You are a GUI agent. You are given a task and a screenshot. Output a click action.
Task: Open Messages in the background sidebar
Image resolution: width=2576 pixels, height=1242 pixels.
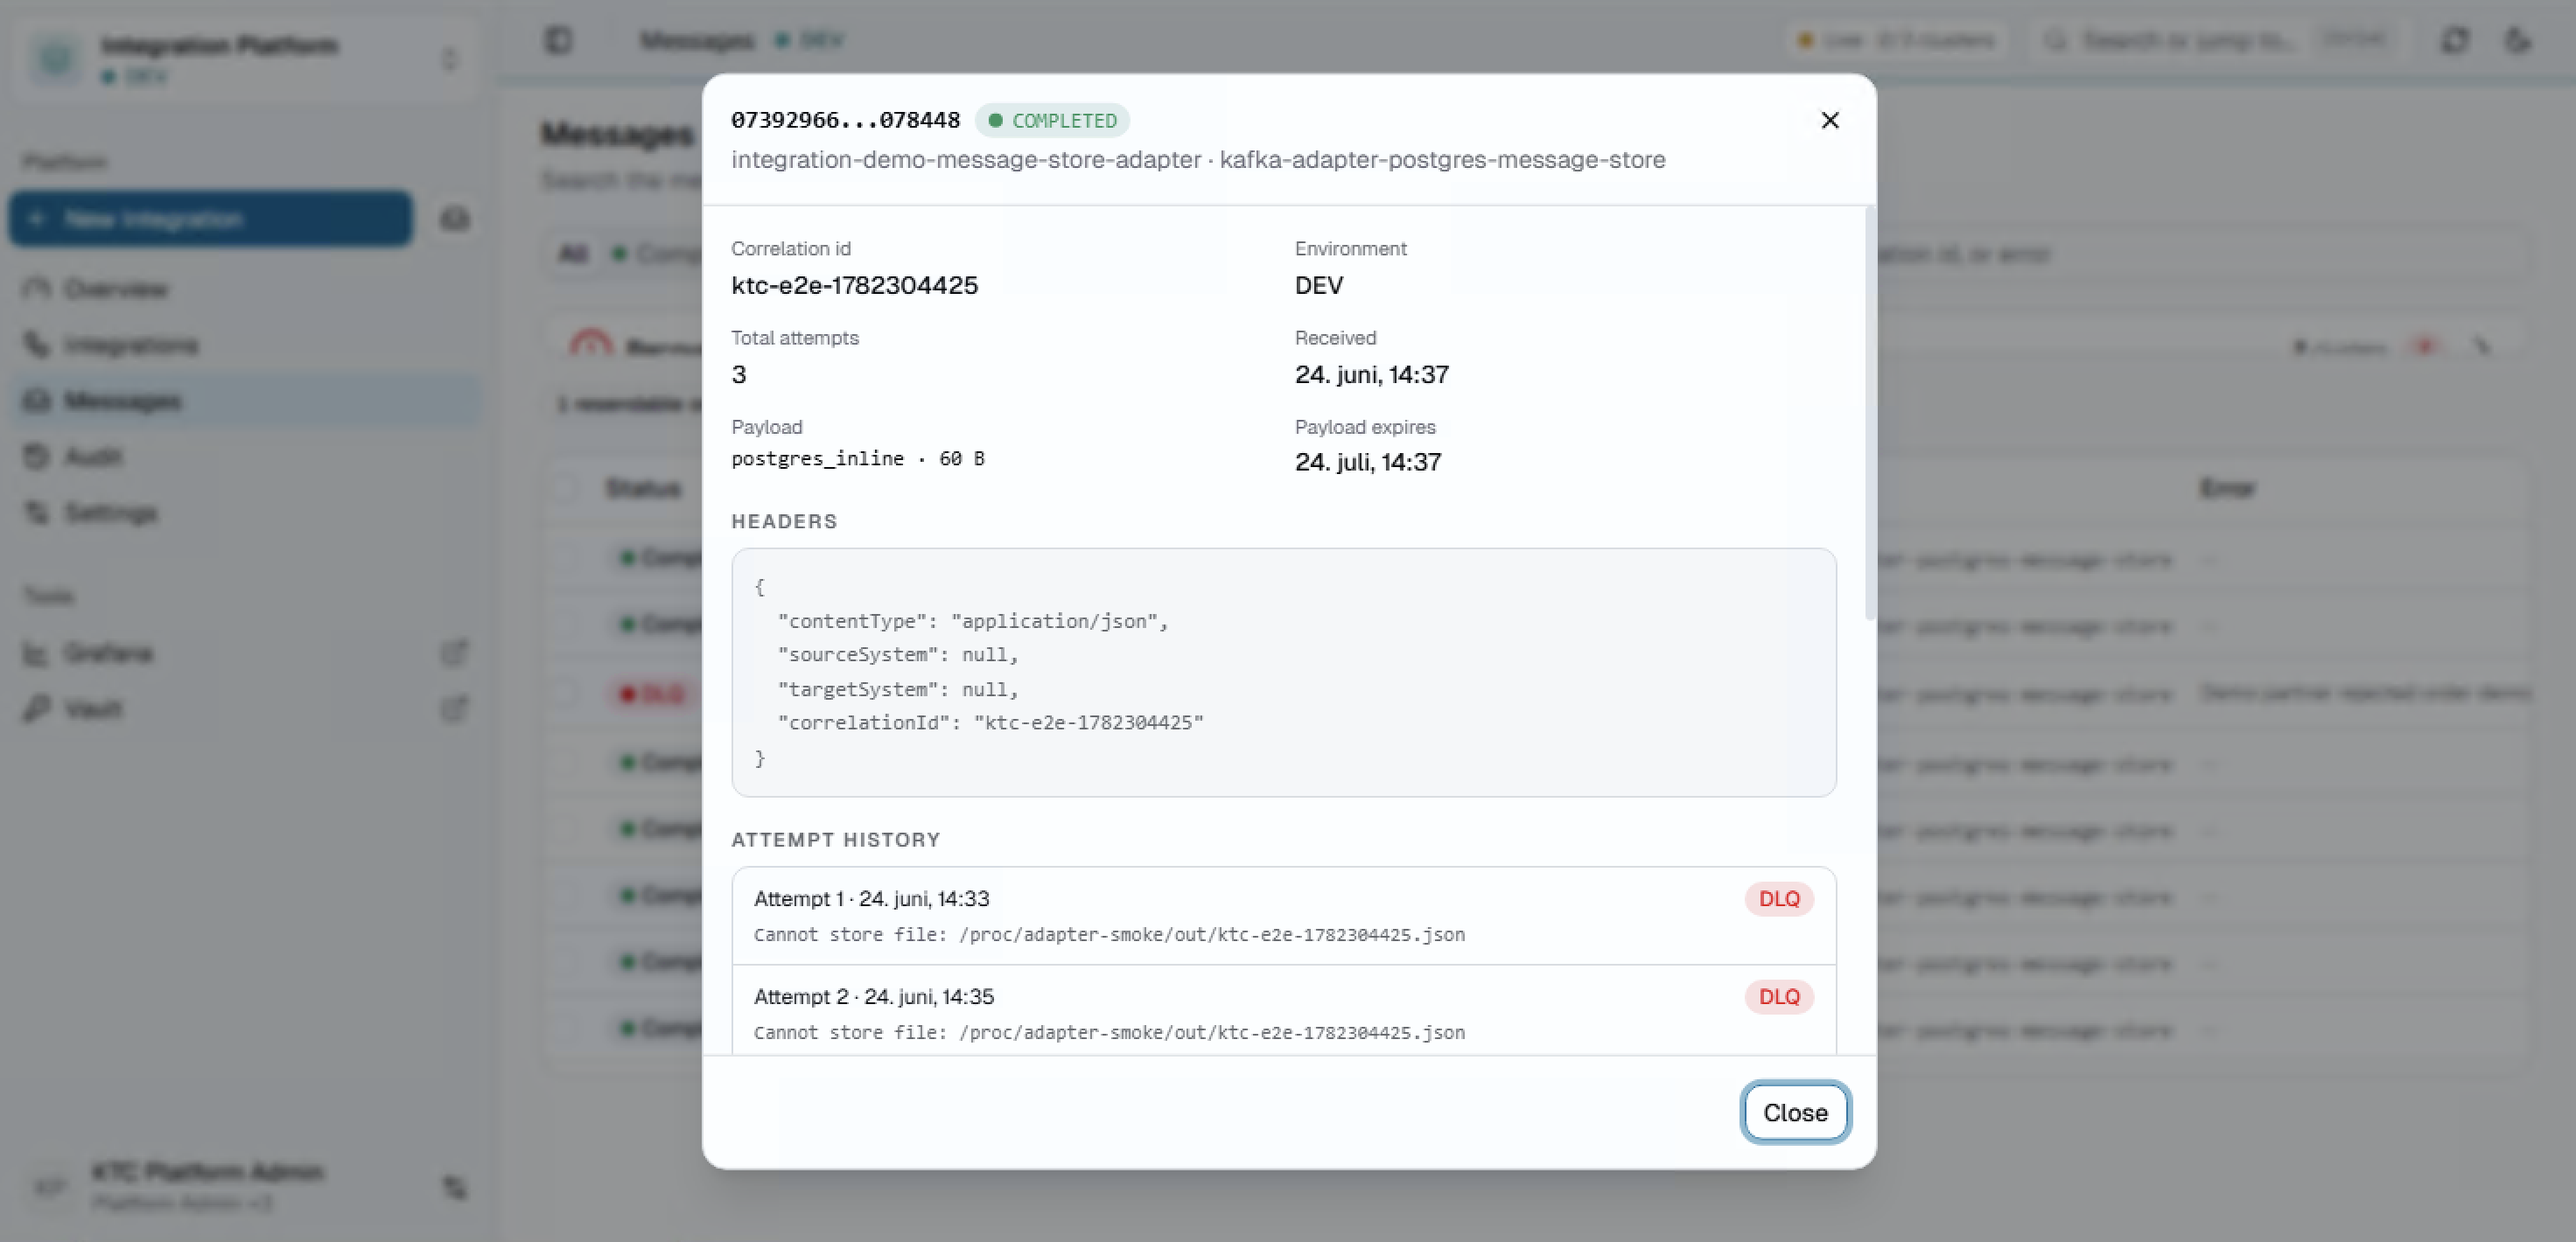245,401
